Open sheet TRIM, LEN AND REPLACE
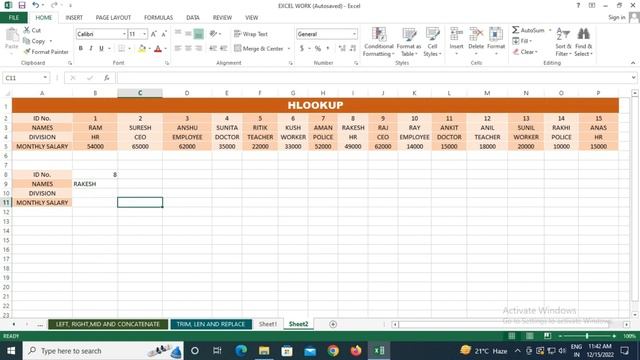This screenshot has height=360, width=640. [211, 324]
